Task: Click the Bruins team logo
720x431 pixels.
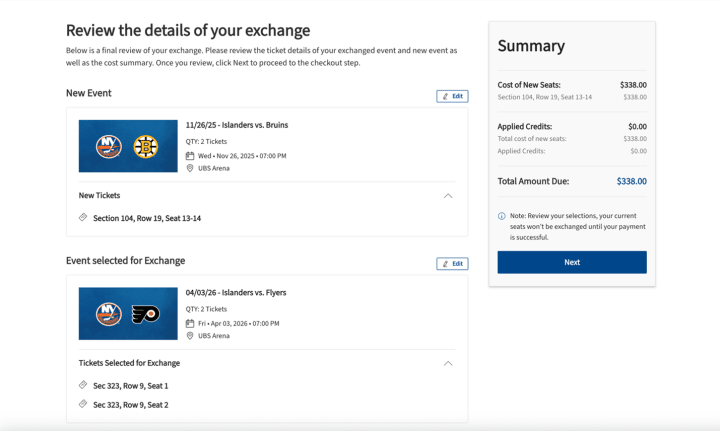Action: click(146, 146)
